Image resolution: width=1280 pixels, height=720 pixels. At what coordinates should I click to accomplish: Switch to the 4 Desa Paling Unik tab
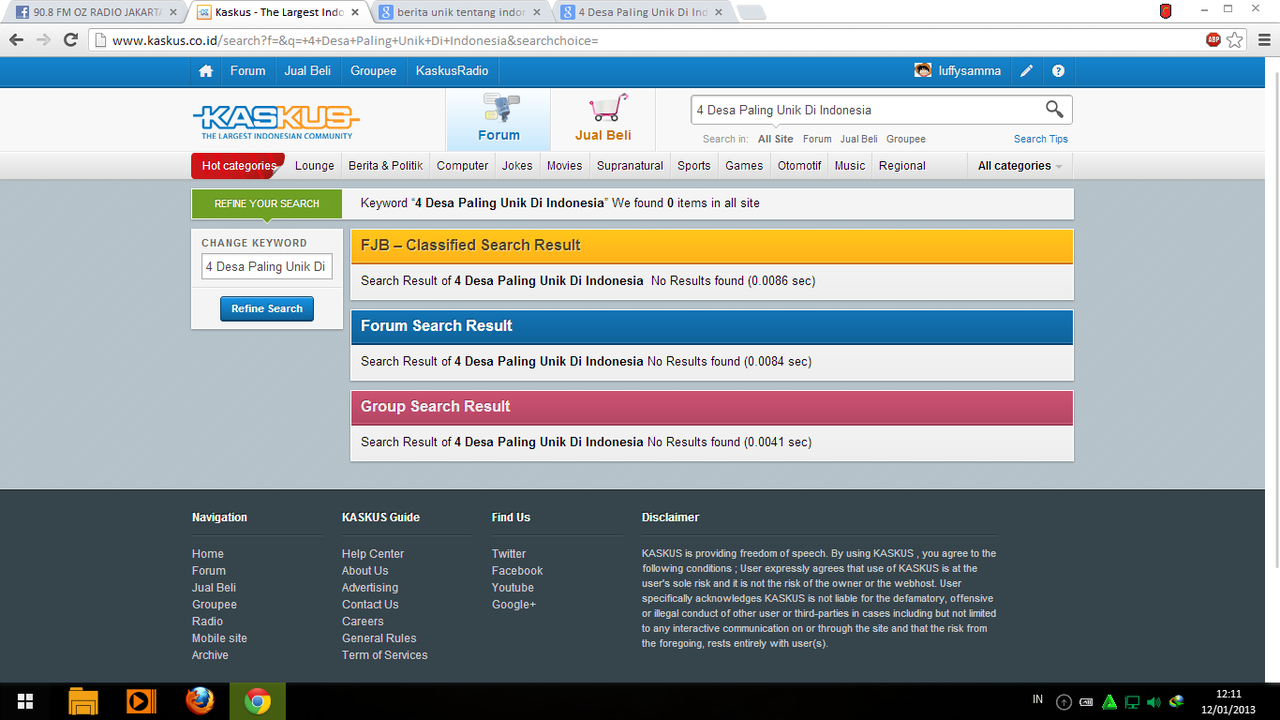point(640,13)
